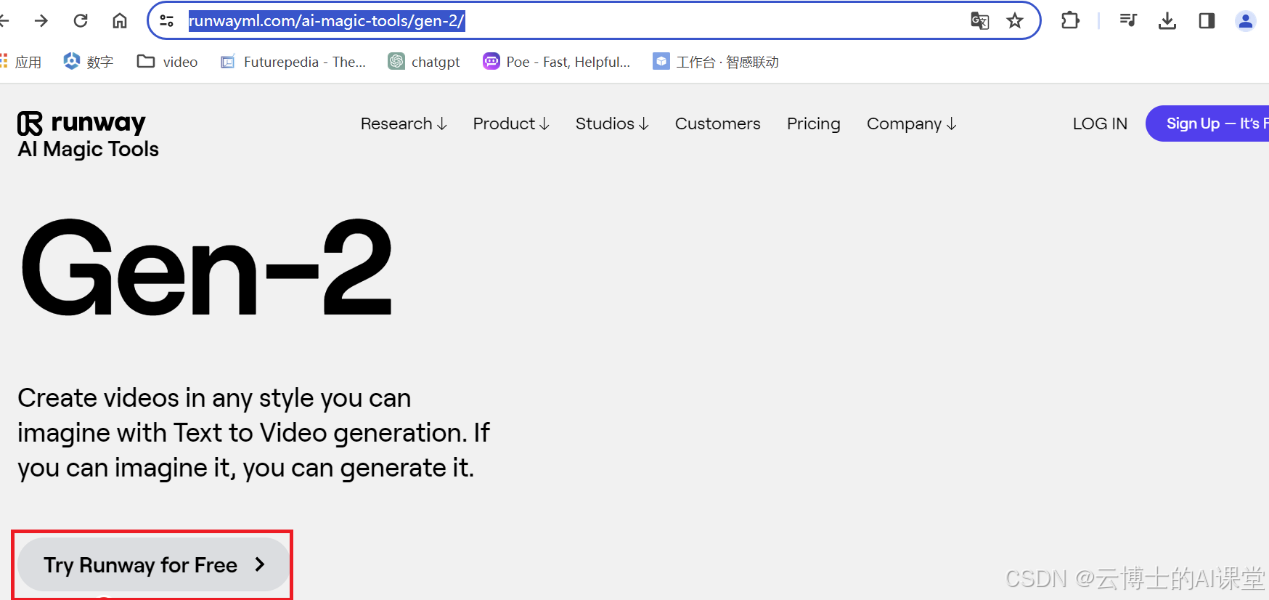Open the 数字 bookmark

point(88,62)
